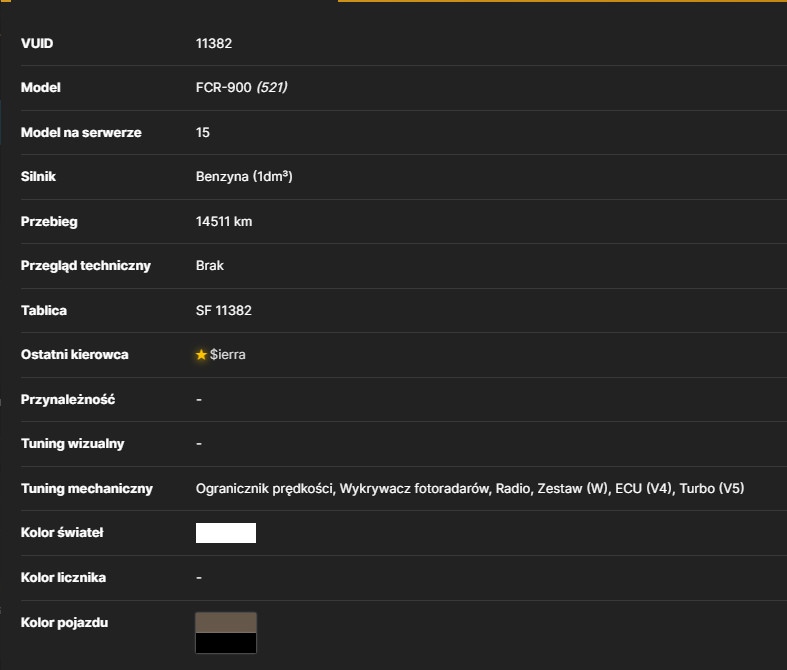Click the Ostatni kierowca label
Image resolution: width=787 pixels, height=670 pixels.
click(x=75, y=355)
